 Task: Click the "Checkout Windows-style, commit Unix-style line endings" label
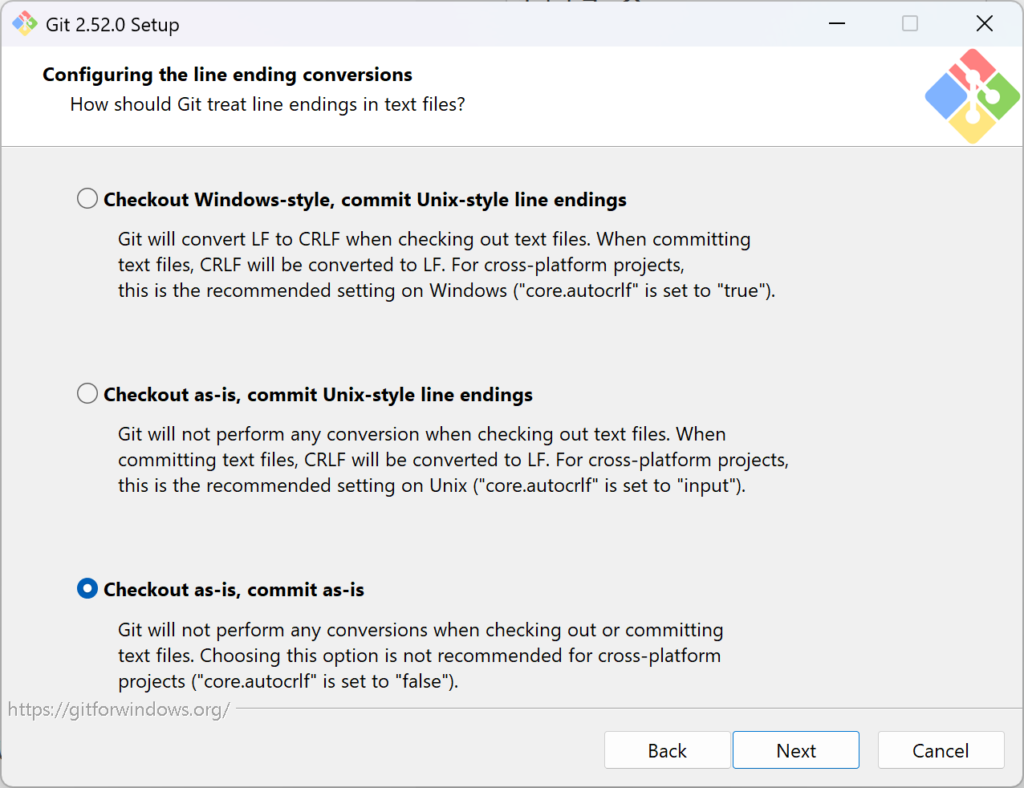point(365,200)
